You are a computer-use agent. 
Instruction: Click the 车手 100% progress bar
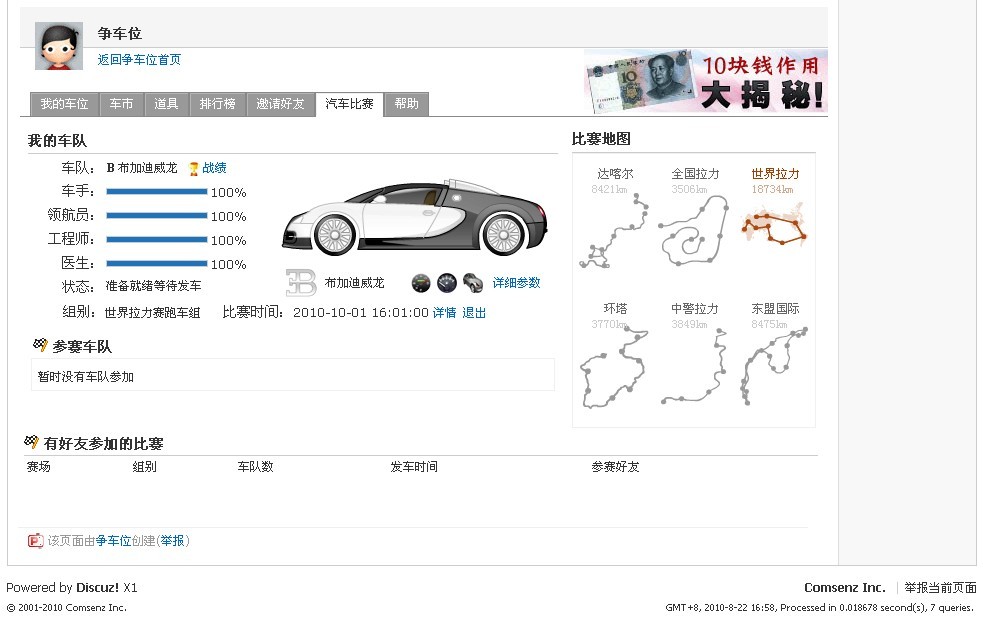tap(157, 192)
